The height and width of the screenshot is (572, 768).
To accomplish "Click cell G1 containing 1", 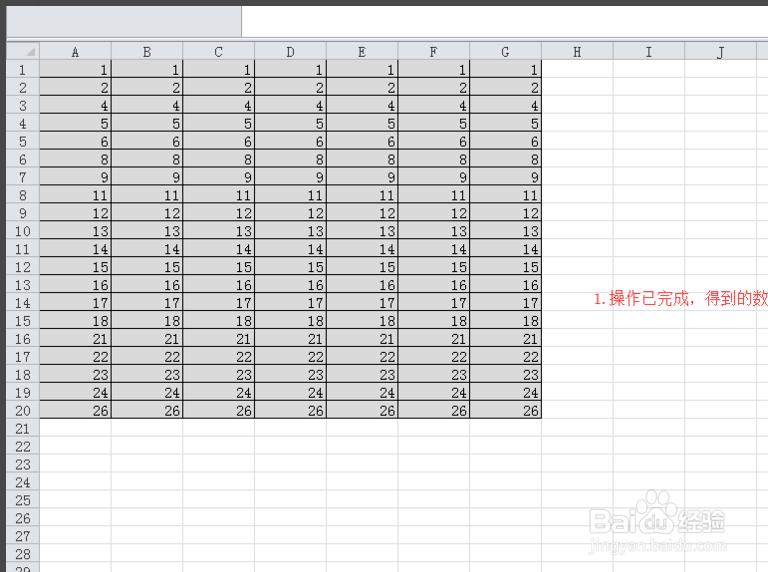I will click(505, 69).
